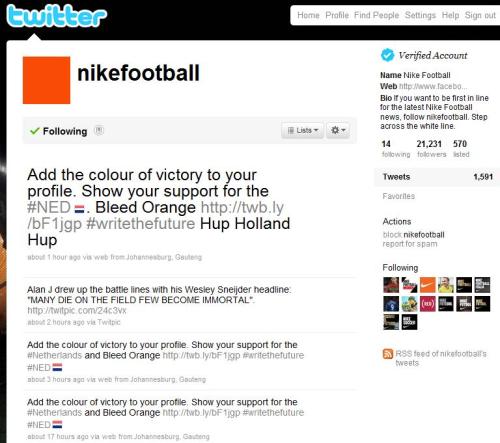The height and width of the screenshot is (443, 500).
Task: Open the #writethefuture hashtag in top tweet
Action: tap(141, 223)
